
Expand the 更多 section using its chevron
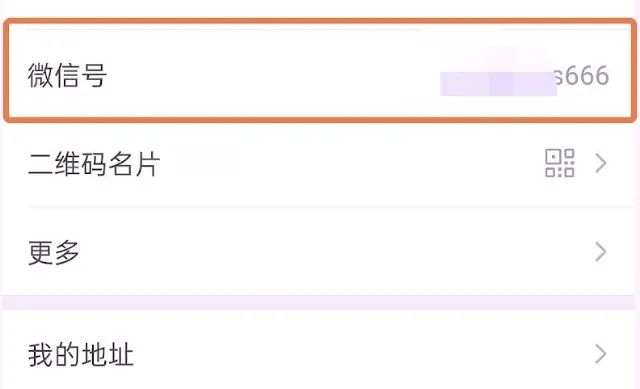point(600,251)
